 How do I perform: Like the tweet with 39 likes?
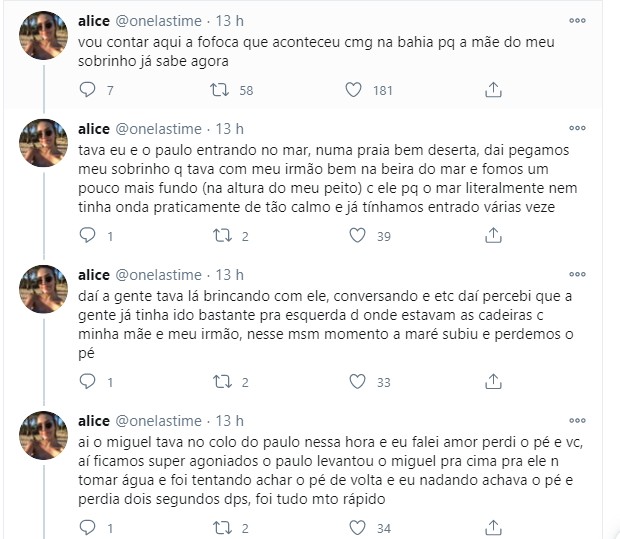(x=353, y=236)
